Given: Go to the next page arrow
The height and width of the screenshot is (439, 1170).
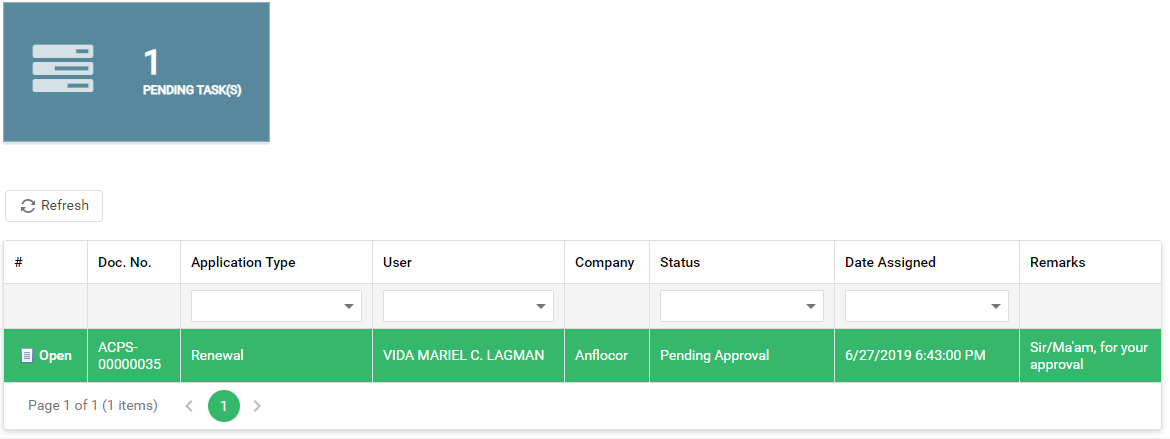Looking at the screenshot, I should pyautogui.click(x=257, y=406).
